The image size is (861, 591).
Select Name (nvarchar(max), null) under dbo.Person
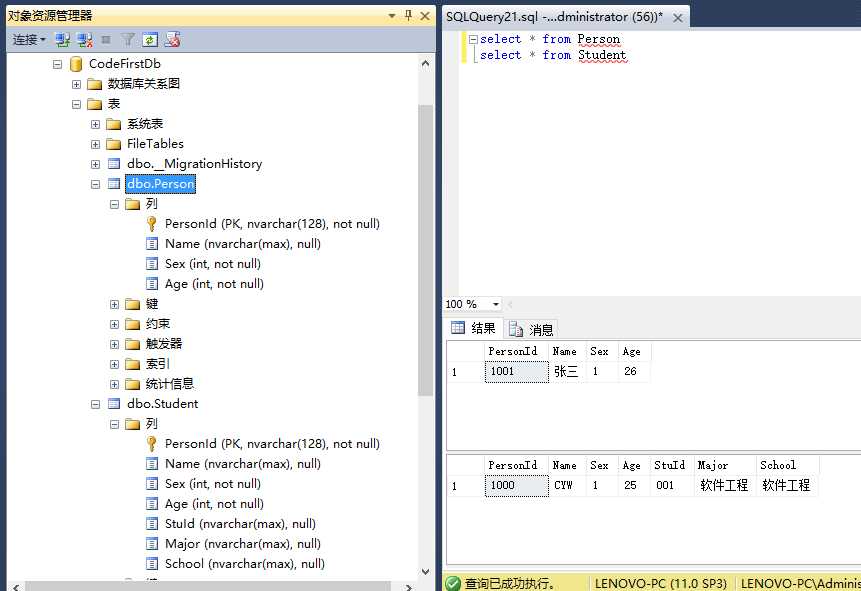[243, 244]
